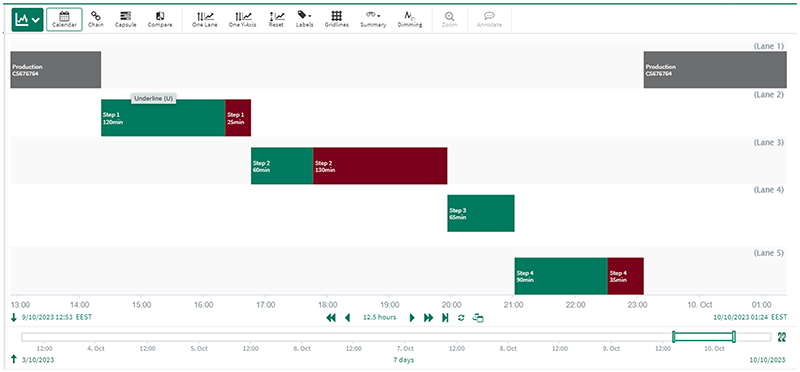800x372 pixels.
Task: Select the red Step 1 25min capsule
Action: coord(238,118)
